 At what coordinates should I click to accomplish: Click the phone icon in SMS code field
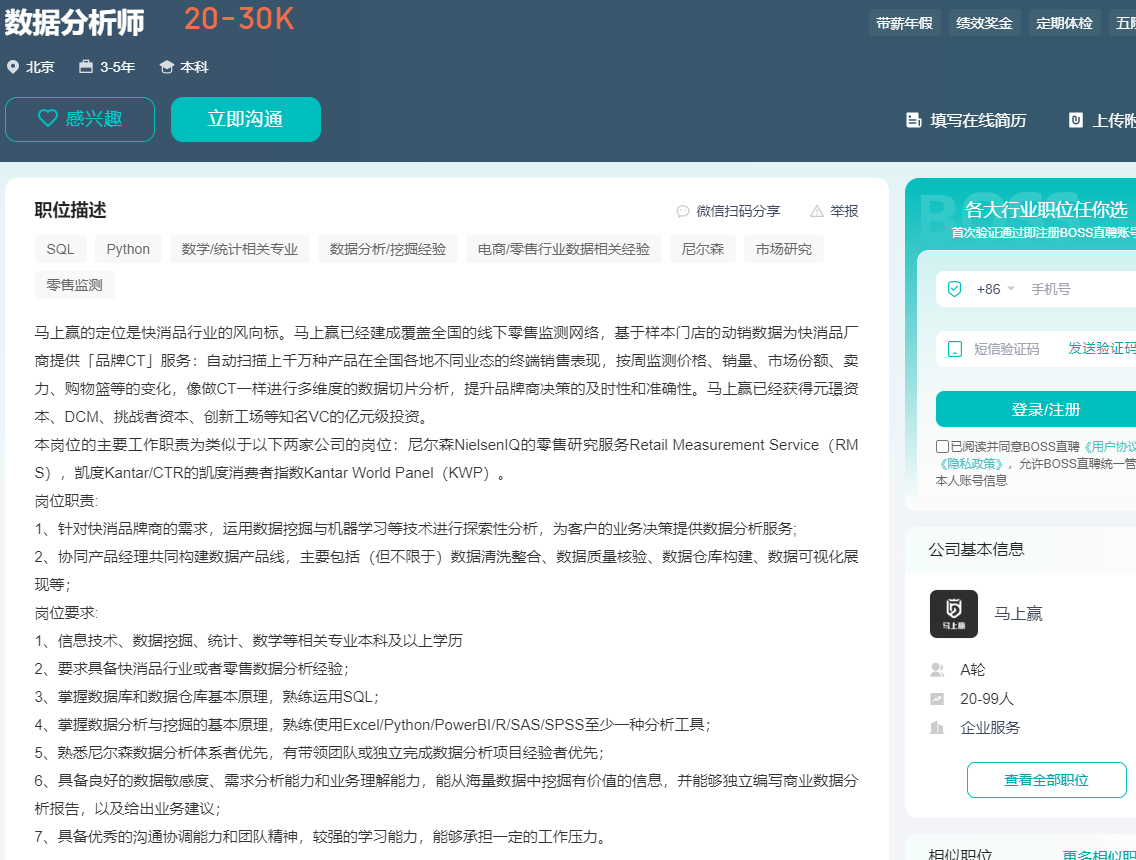(x=955, y=349)
